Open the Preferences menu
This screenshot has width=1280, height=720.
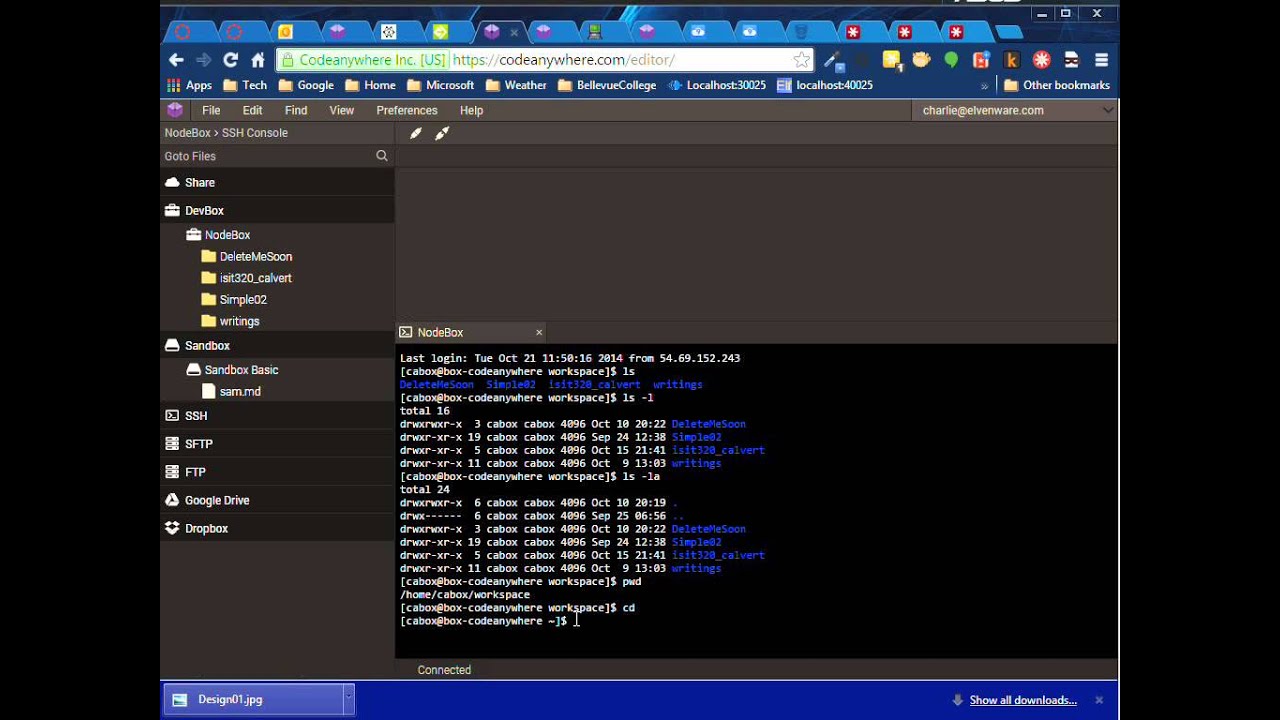(x=407, y=110)
